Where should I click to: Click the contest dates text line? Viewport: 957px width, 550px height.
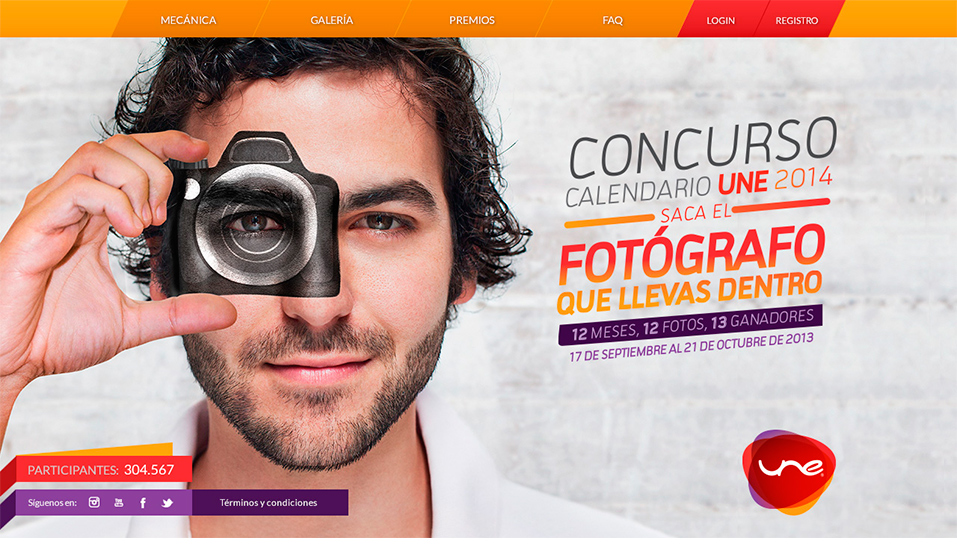pyautogui.click(x=691, y=347)
